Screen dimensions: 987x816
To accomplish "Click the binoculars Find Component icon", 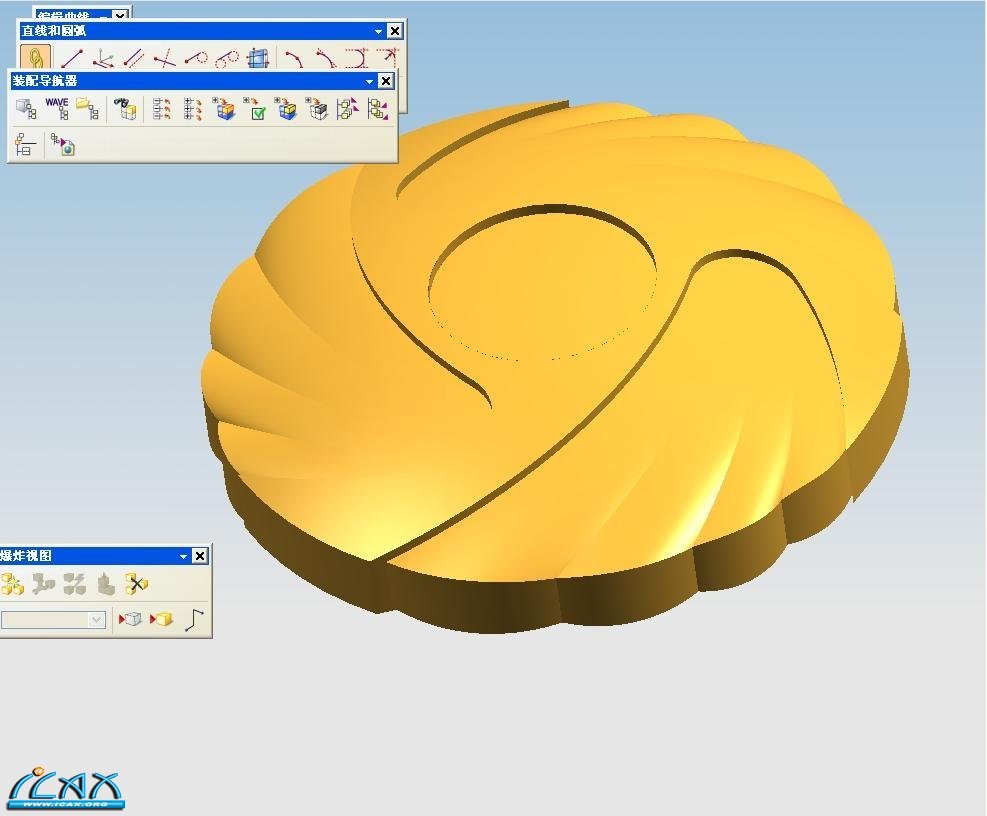I will [125, 108].
